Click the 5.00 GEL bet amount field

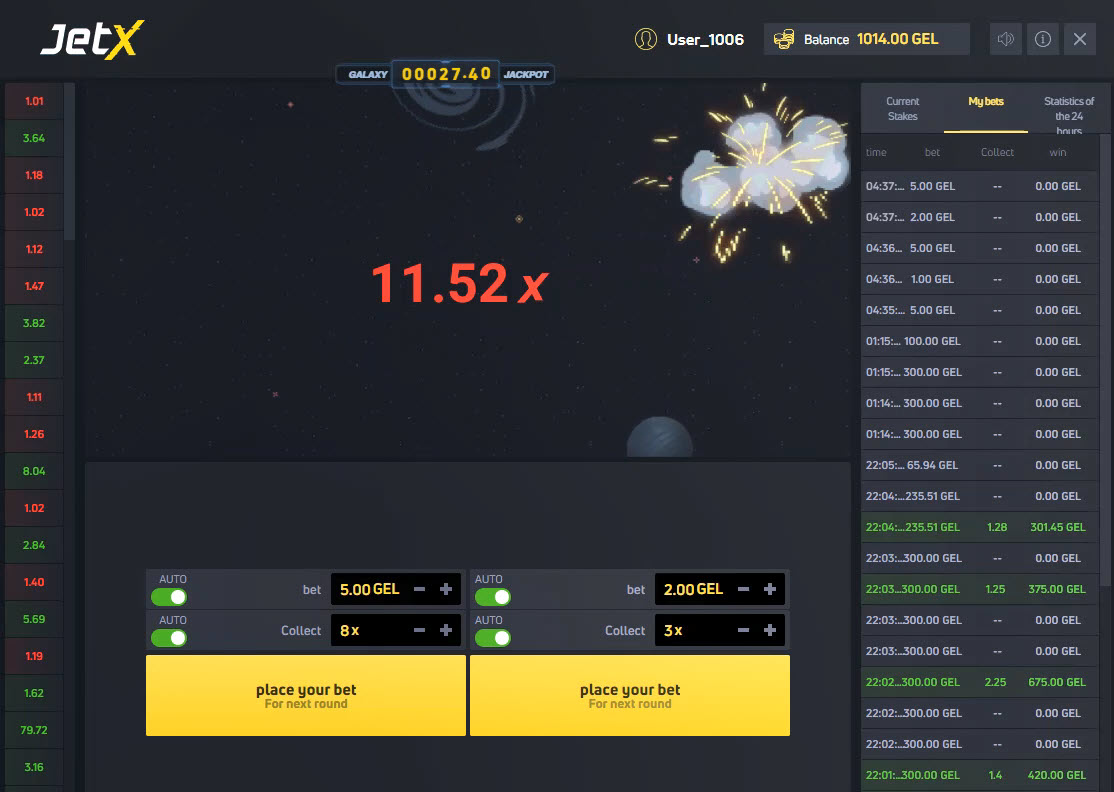coord(369,590)
